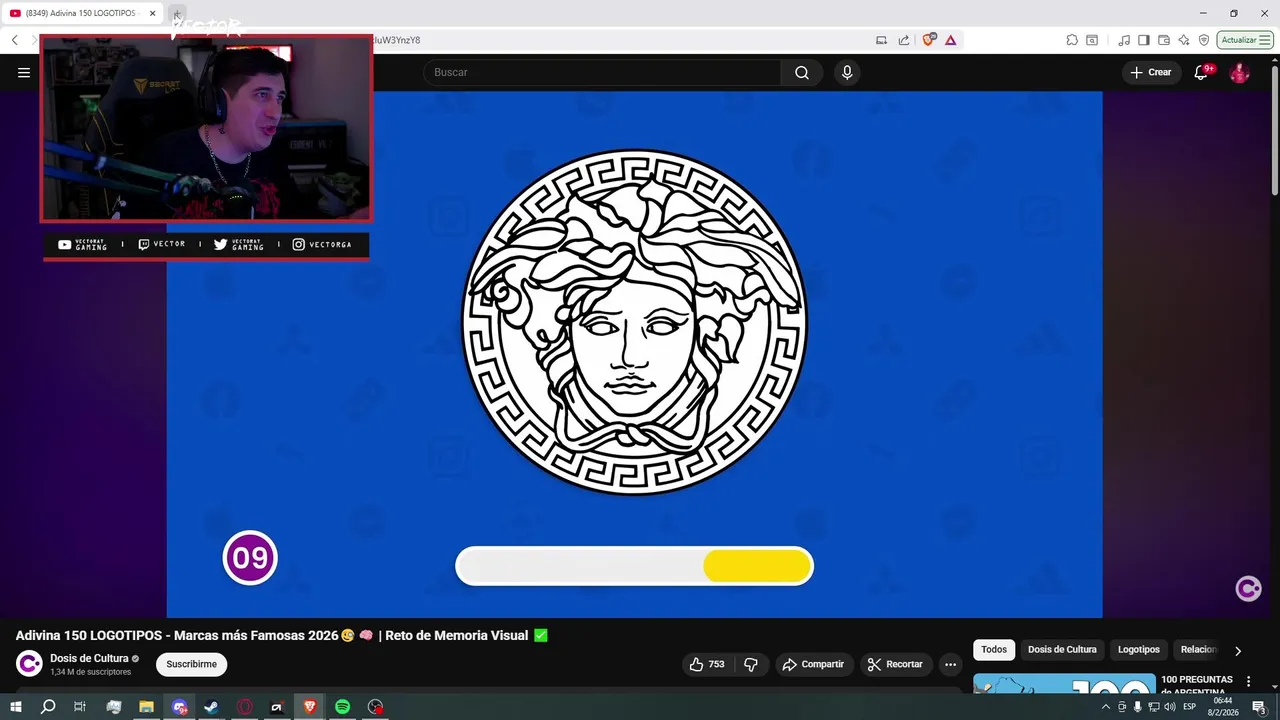Click the YouTube search magnifier button
This screenshot has height=720, width=1280.
(801, 72)
